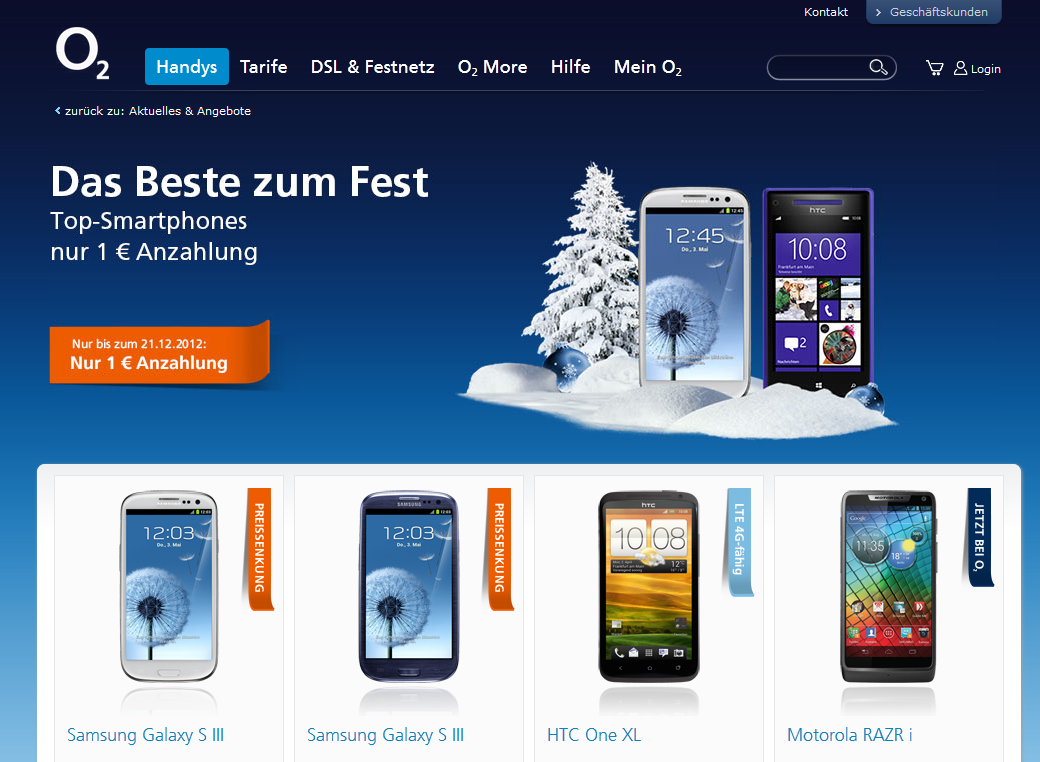Open the shopping cart icon
The image size is (1040, 762).
point(935,68)
